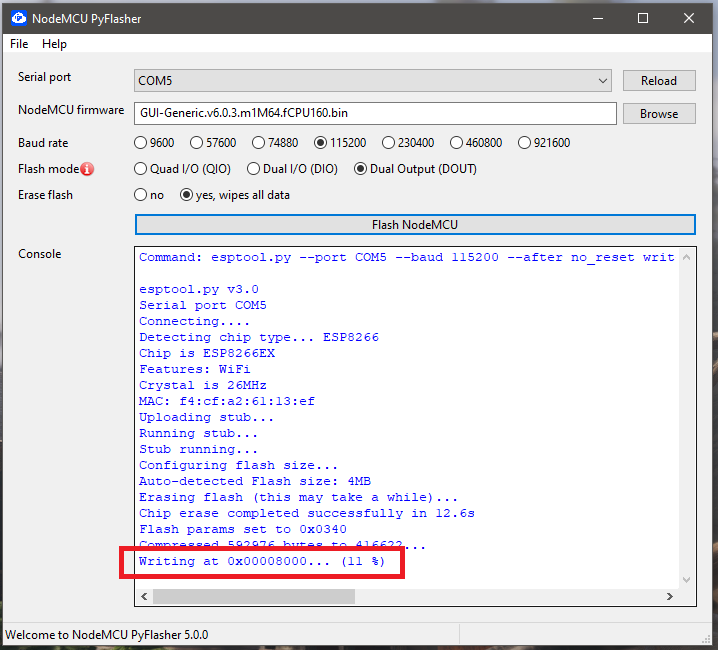
Task: Click the Flash NodeMCU button
Action: click(x=415, y=224)
